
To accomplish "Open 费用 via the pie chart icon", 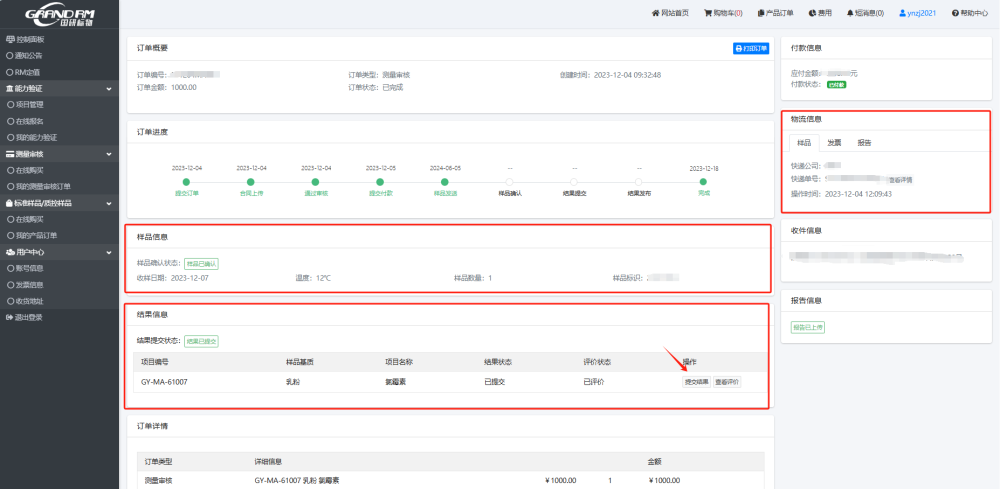I will tap(812, 13).
